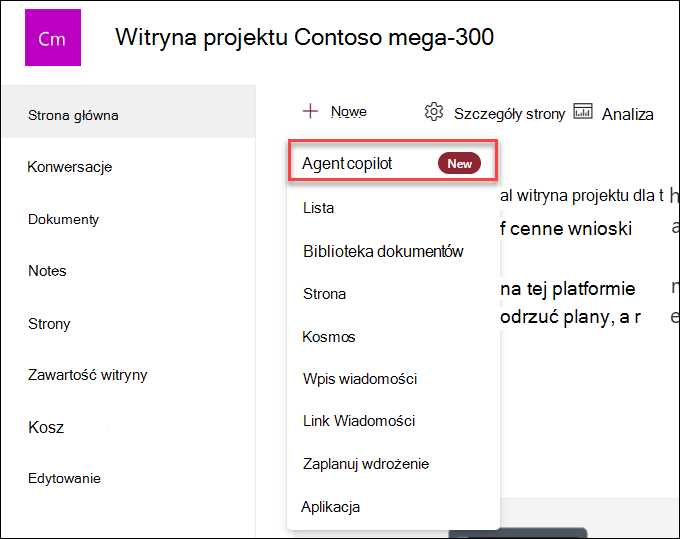Choose Zaplanuj wdrożenie menu entry
Viewport: 680px width, 539px height.
coord(366,464)
